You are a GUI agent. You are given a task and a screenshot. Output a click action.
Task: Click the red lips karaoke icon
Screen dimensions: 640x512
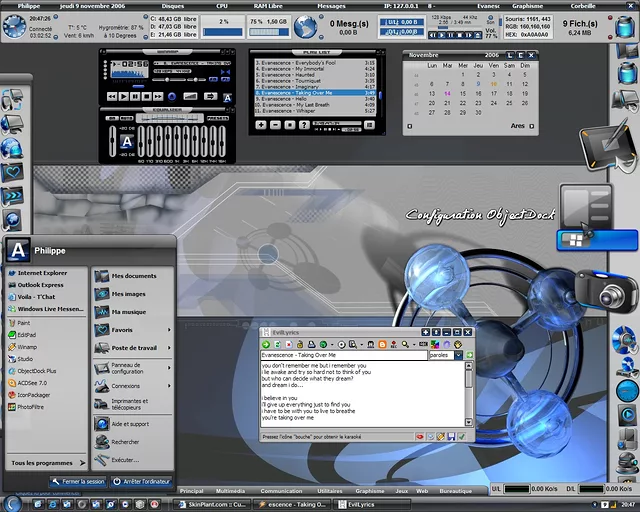pos(419,437)
